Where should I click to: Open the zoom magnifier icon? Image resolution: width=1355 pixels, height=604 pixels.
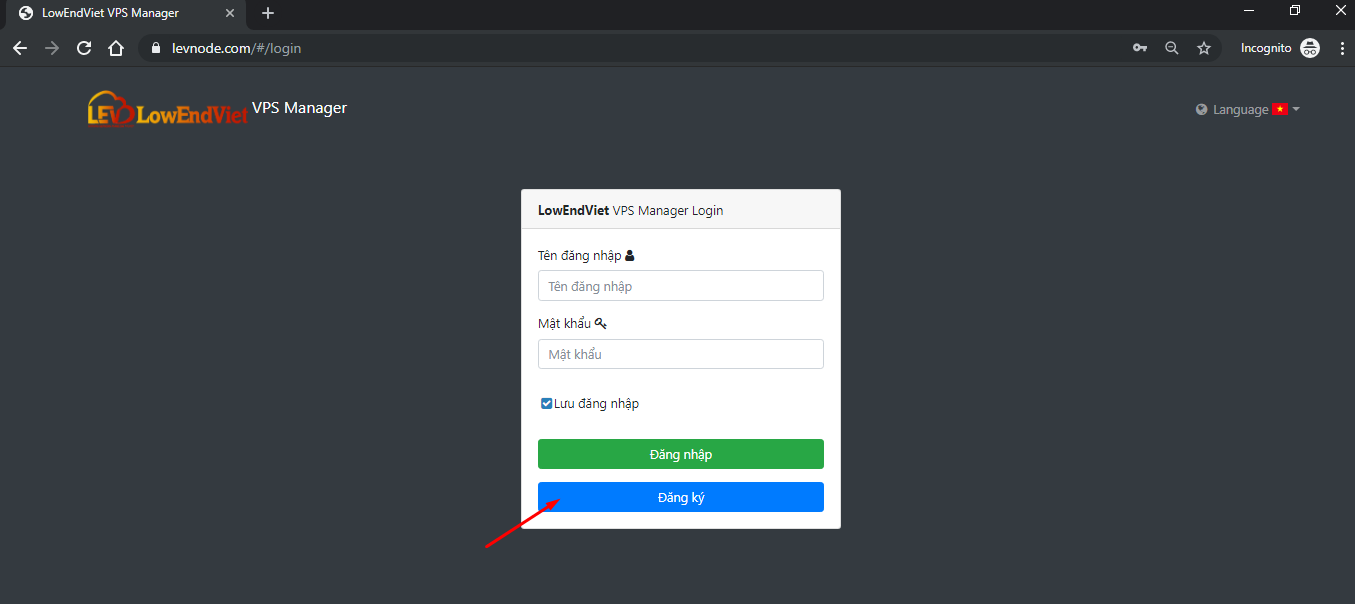point(1172,48)
